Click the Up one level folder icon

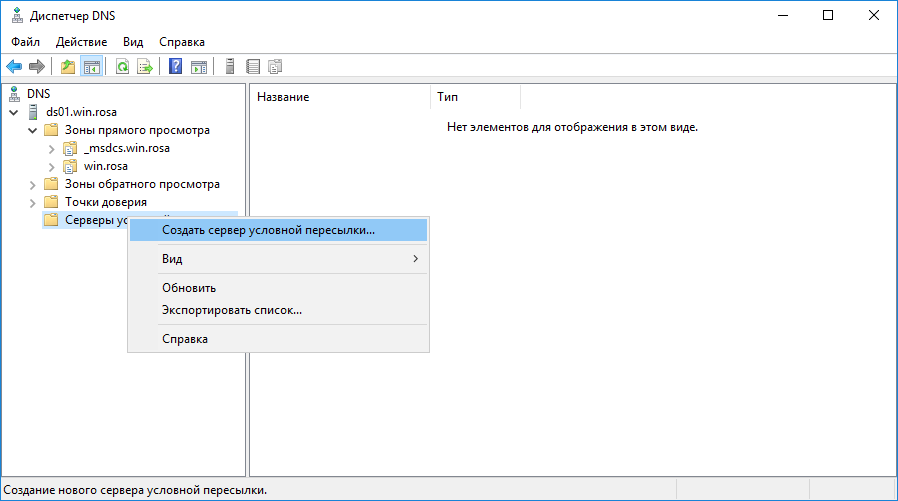pos(68,67)
